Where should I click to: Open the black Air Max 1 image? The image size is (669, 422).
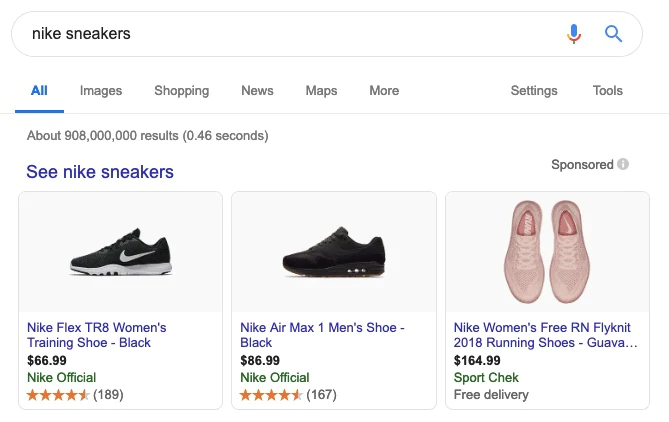(334, 253)
